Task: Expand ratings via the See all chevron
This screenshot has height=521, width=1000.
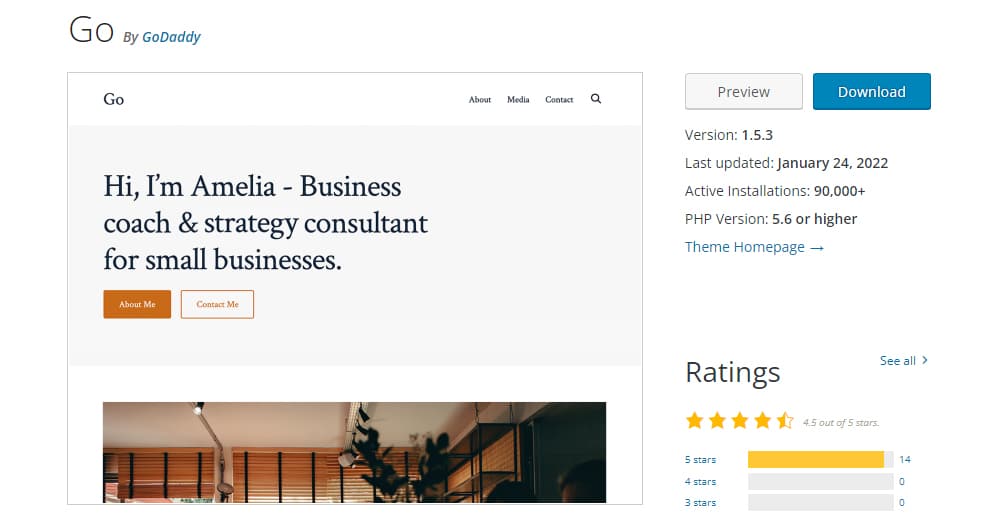Action: point(925,360)
